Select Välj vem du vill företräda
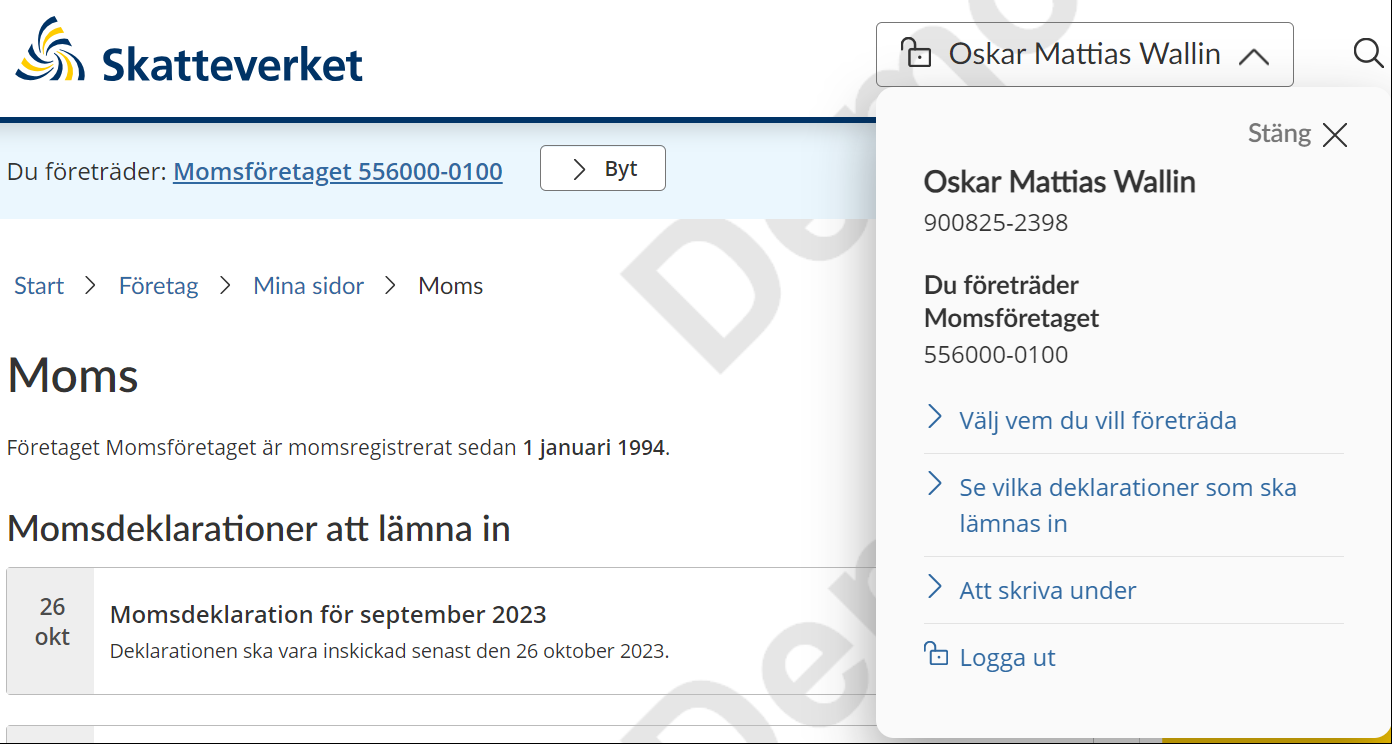 (x=1098, y=420)
